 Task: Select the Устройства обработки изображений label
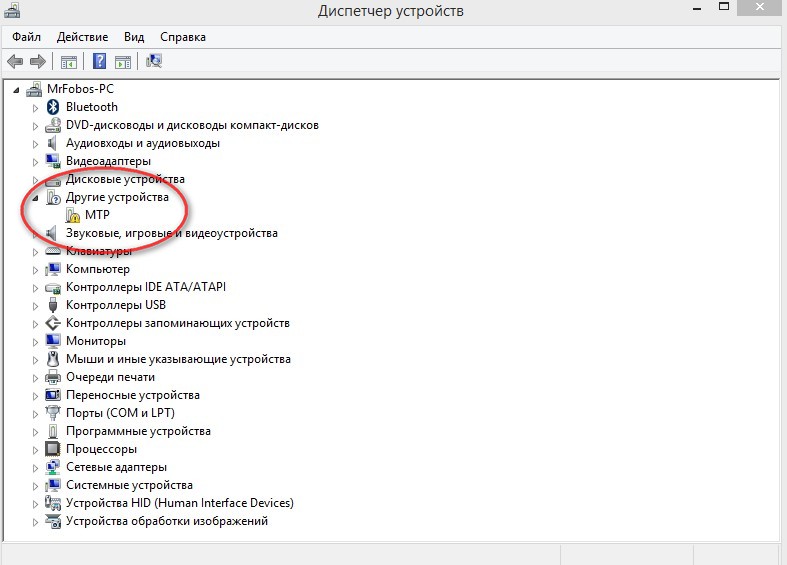point(167,521)
